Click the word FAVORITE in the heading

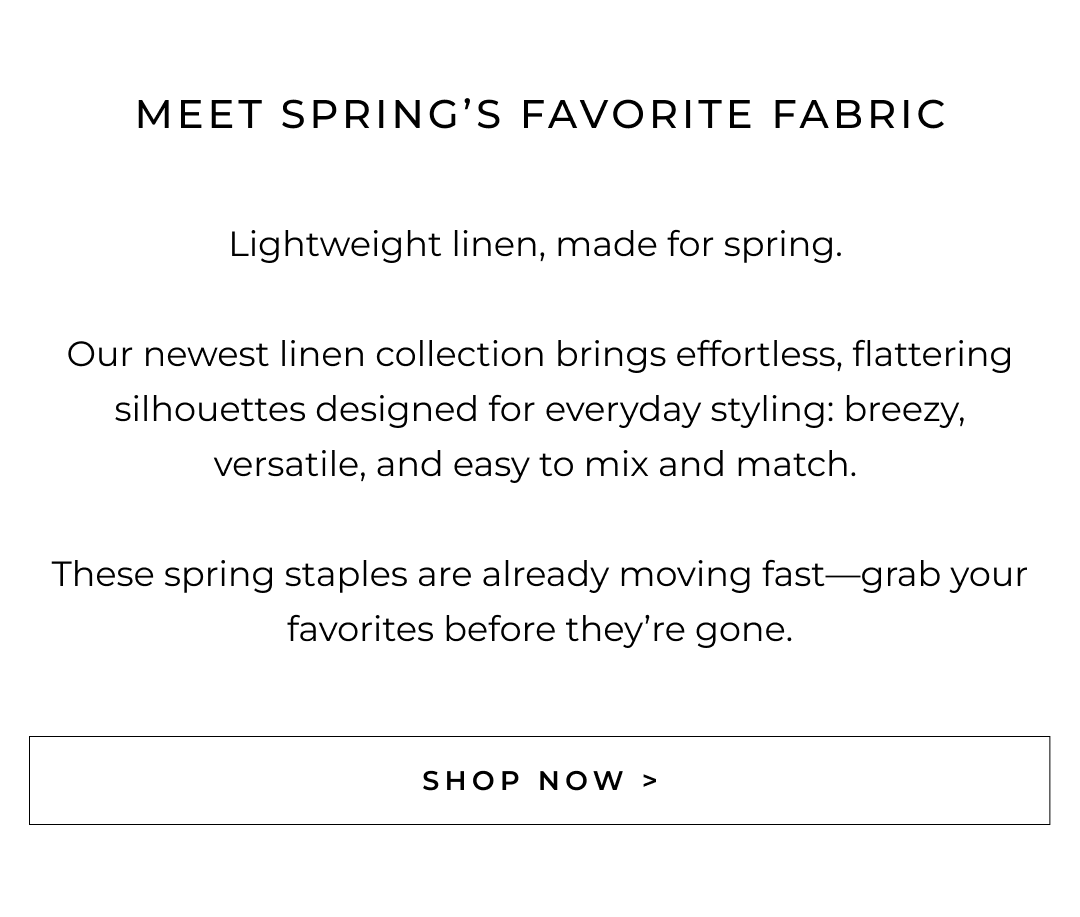click(x=637, y=115)
